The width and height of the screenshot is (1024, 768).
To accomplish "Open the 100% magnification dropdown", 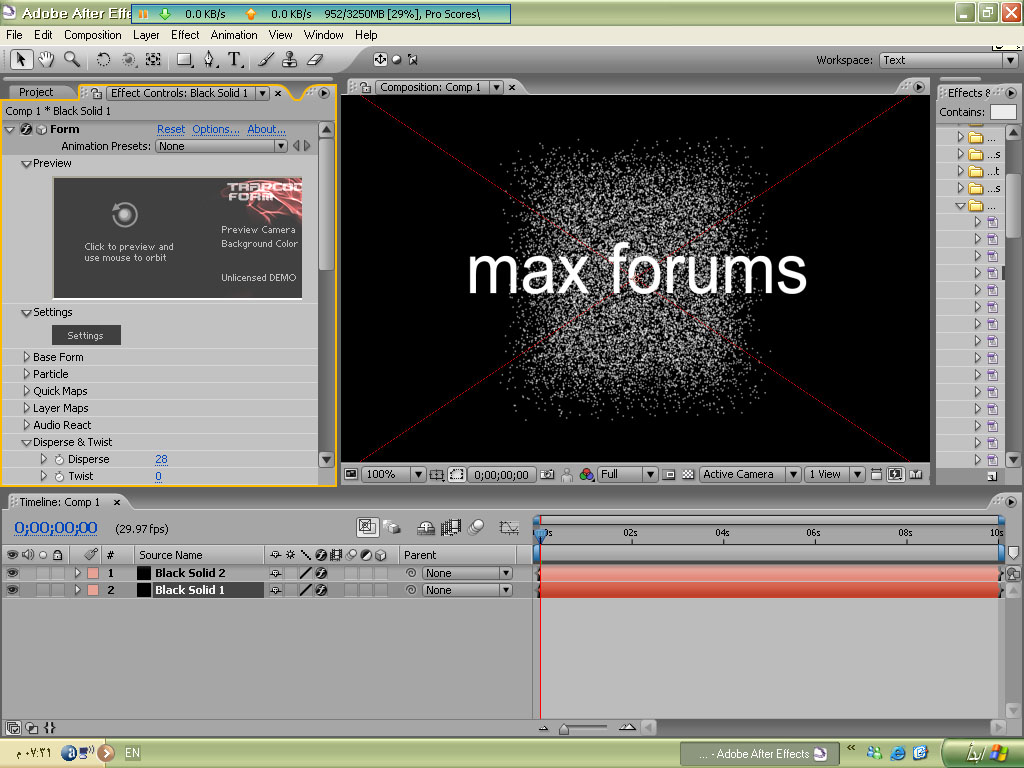I will pos(394,475).
